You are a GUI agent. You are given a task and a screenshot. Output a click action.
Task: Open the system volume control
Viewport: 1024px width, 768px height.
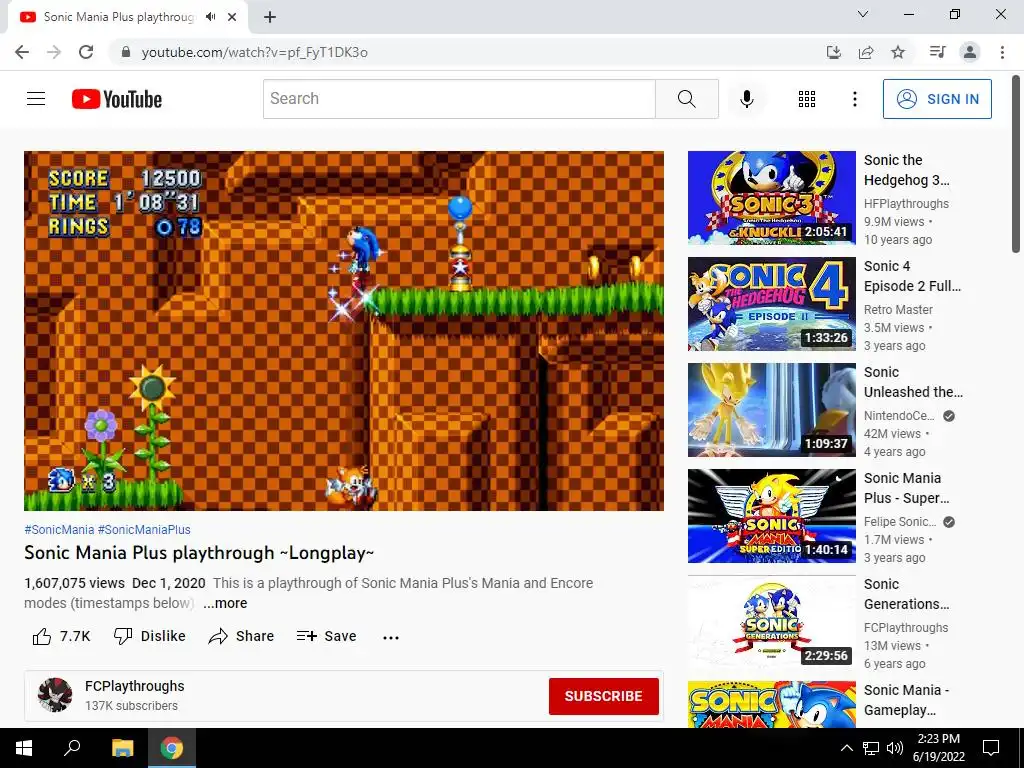pyautogui.click(x=895, y=748)
